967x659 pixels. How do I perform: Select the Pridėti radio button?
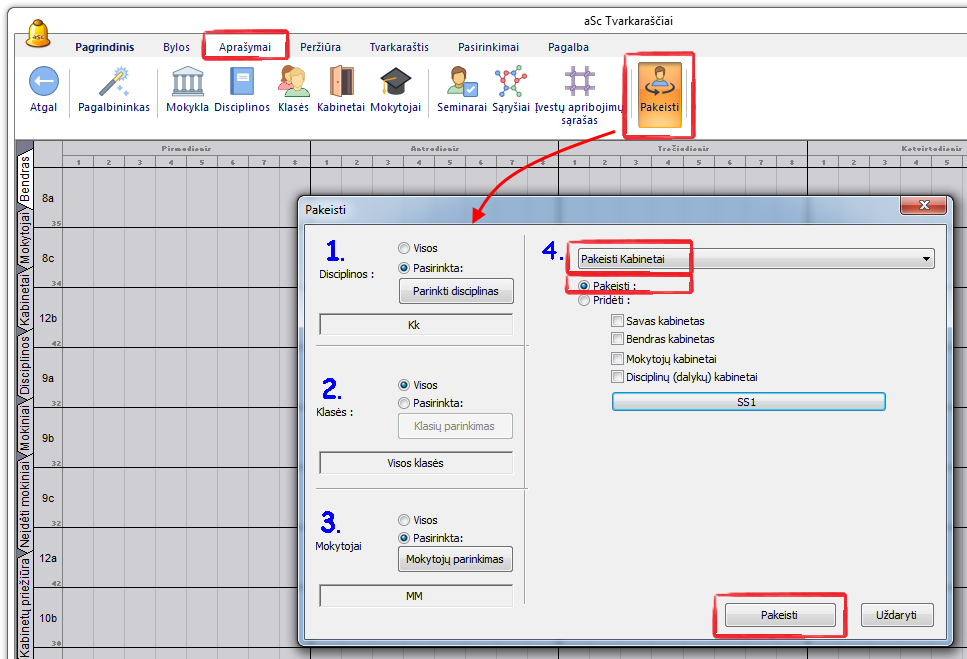pos(584,300)
